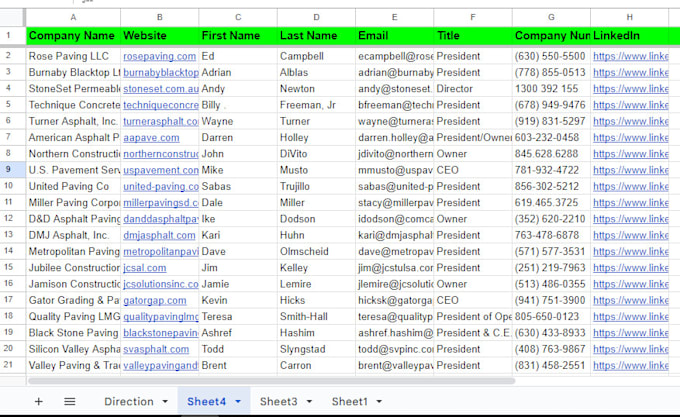Select the Email header cell
Viewport: 680px width, 417px height.
pyautogui.click(x=394, y=36)
